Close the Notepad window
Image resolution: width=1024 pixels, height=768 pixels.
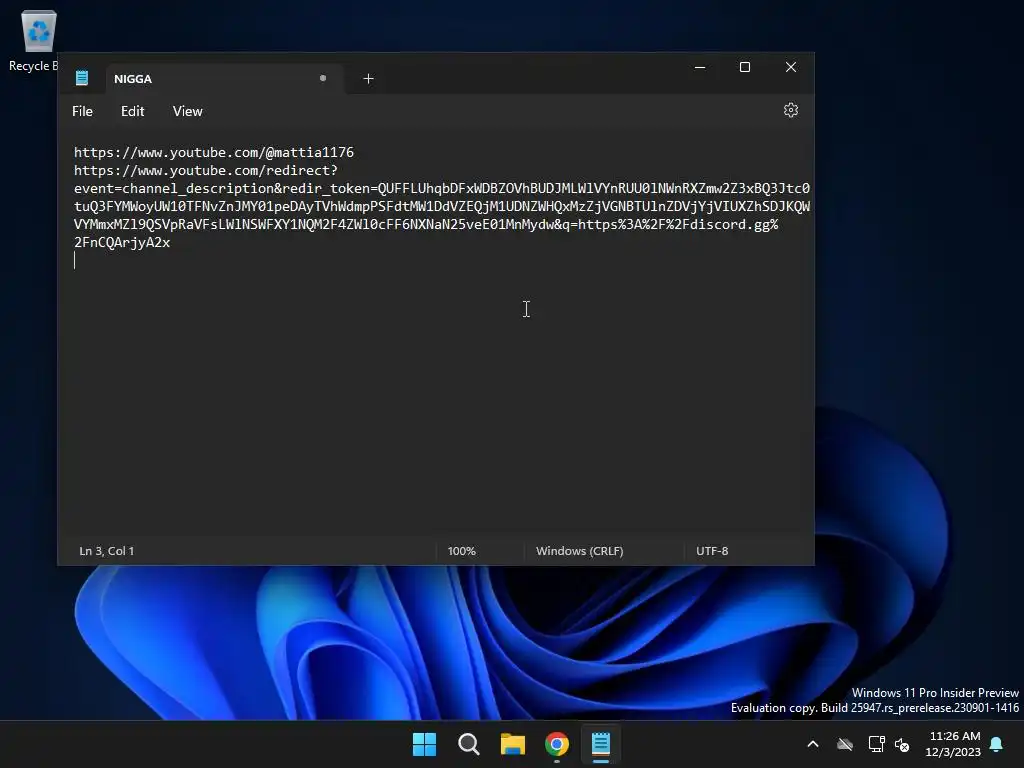click(x=791, y=67)
